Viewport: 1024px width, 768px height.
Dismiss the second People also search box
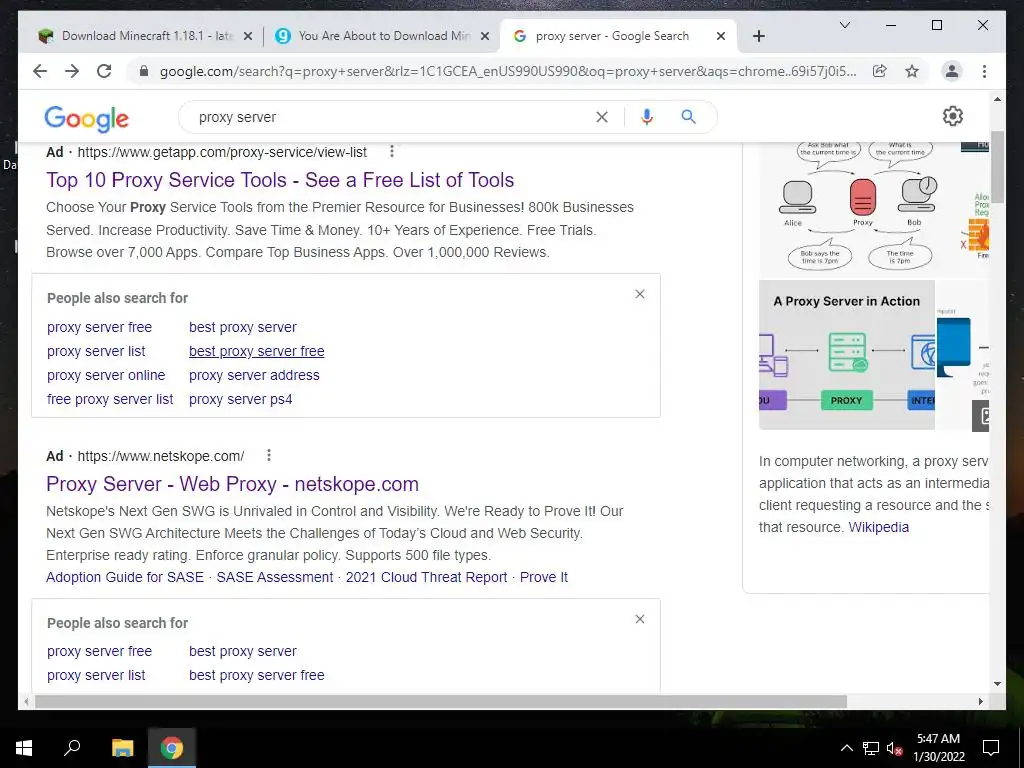pyautogui.click(x=640, y=619)
